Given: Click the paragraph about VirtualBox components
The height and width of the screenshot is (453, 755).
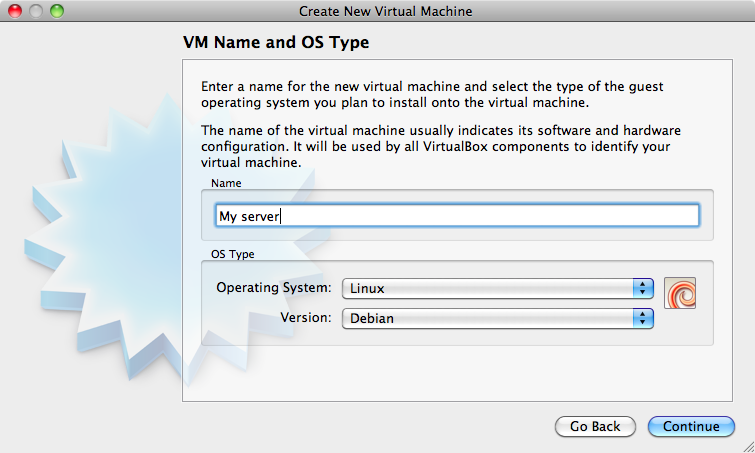Looking at the screenshot, I should (x=435, y=146).
